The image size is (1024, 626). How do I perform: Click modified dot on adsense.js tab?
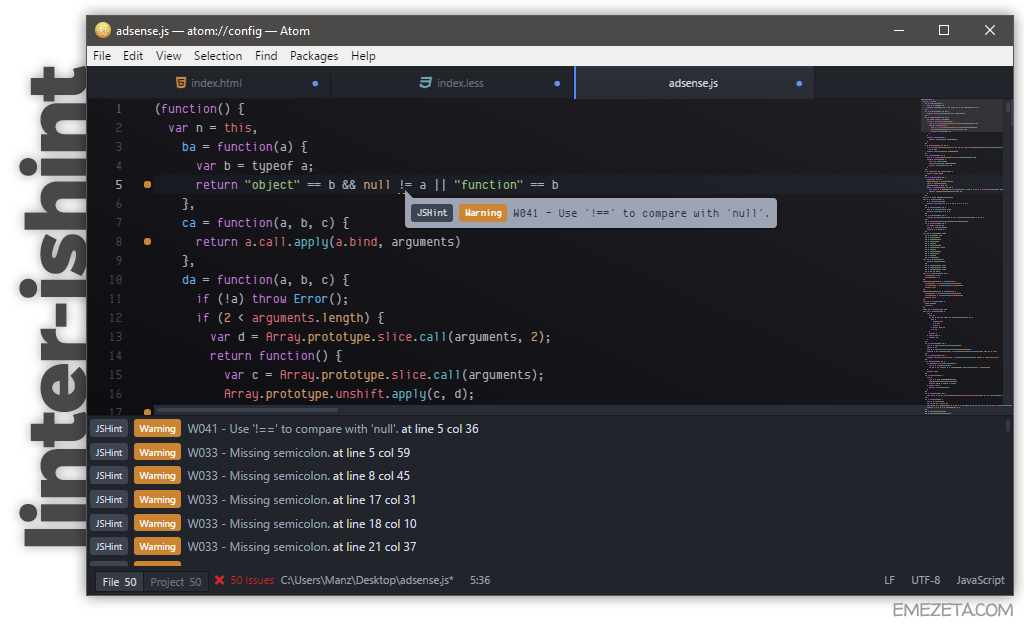click(x=799, y=84)
